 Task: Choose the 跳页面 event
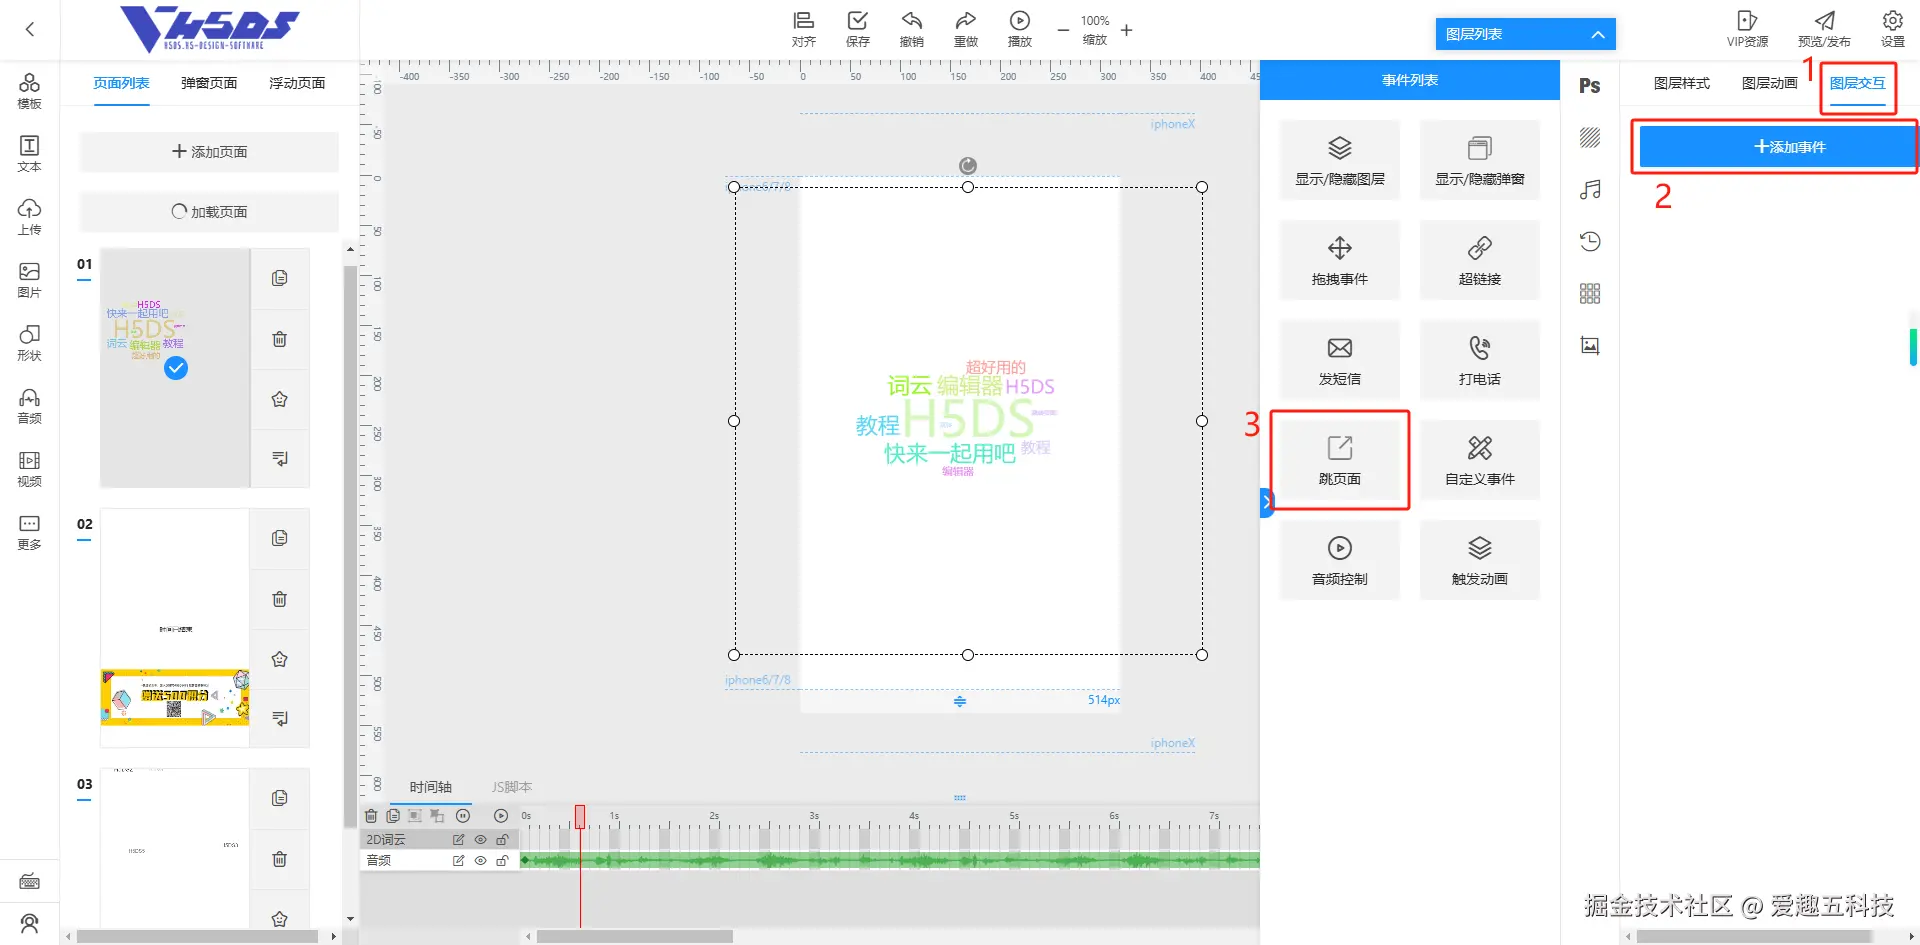[x=1340, y=460]
